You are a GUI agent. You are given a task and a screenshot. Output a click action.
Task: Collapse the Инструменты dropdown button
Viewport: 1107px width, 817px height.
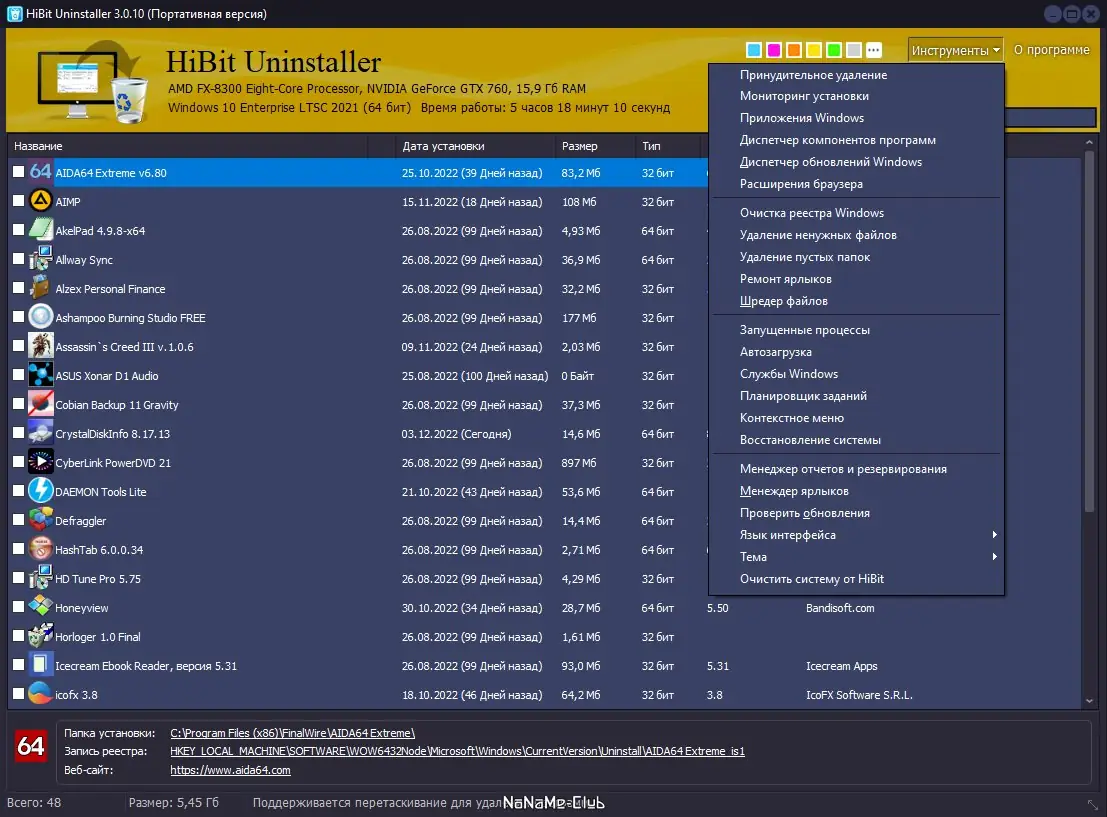click(955, 50)
